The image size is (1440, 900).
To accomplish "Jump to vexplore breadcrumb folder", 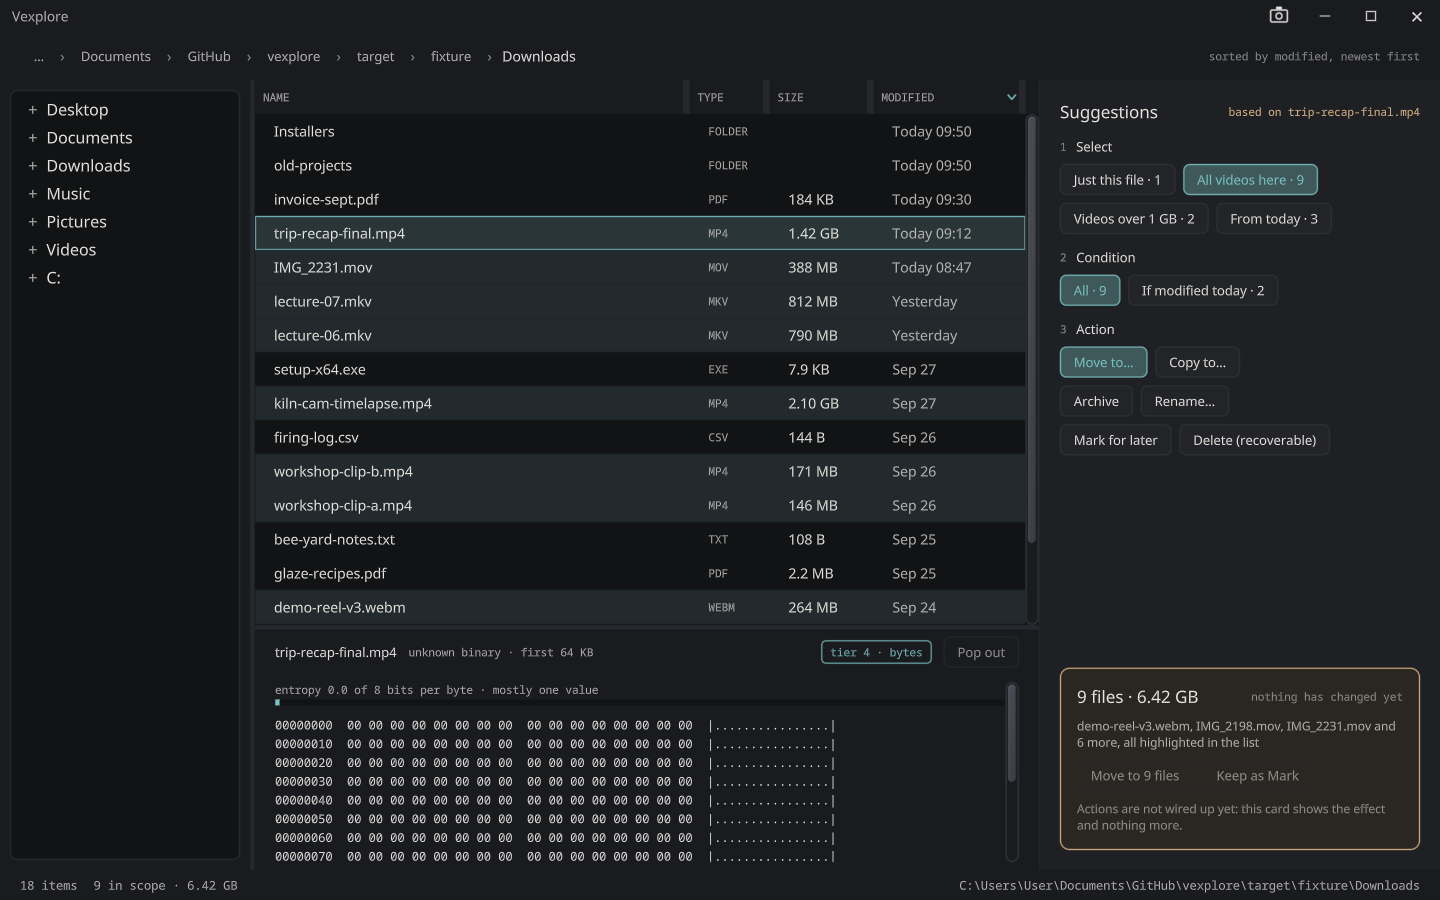I will [294, 57].
